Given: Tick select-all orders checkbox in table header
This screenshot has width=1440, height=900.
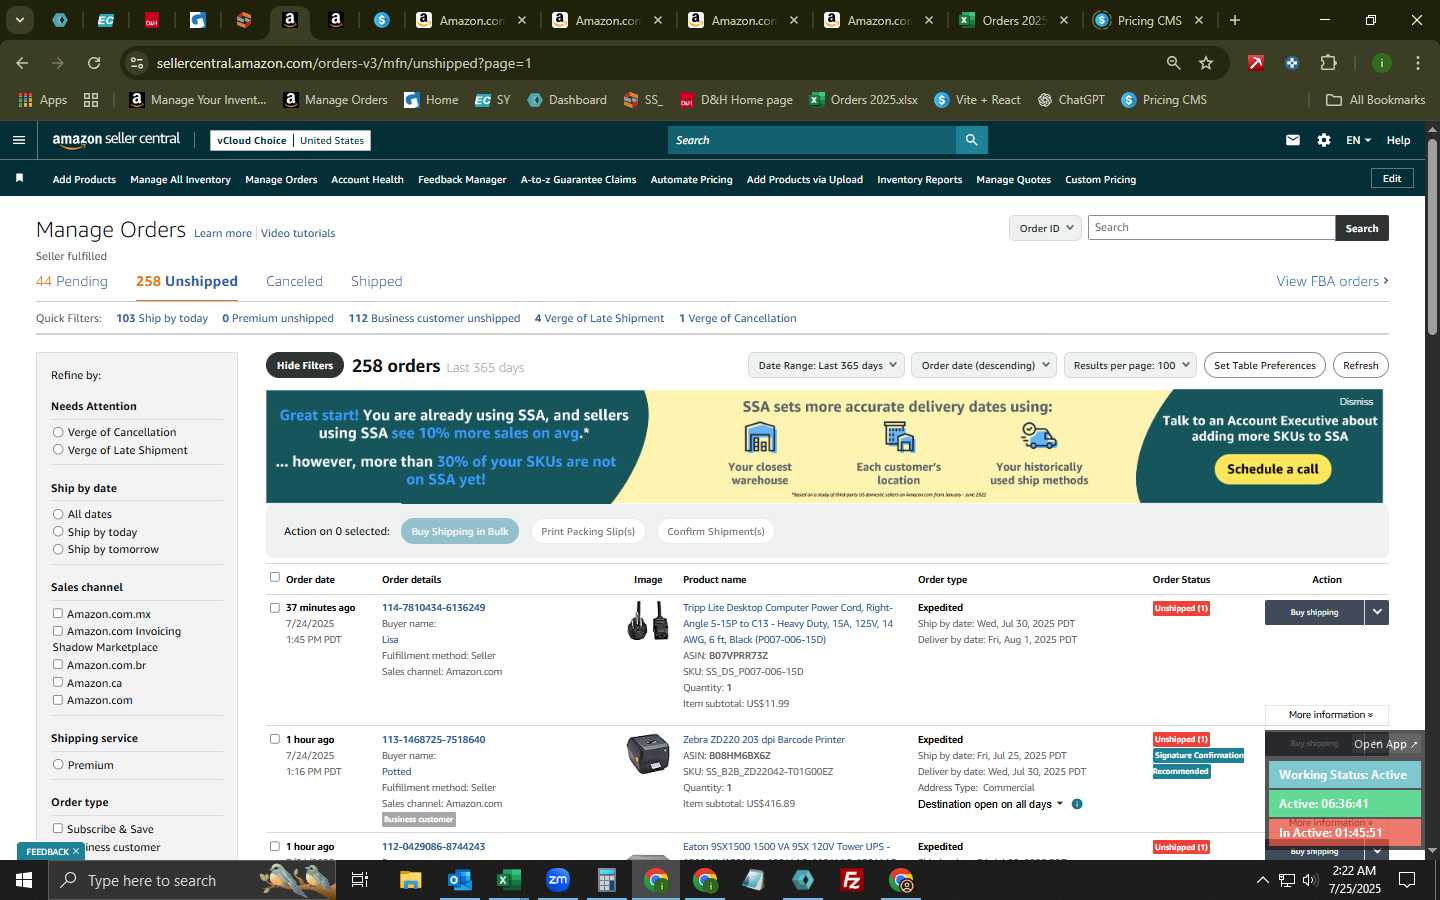Looking at the screenshot, I should (275, 577).
